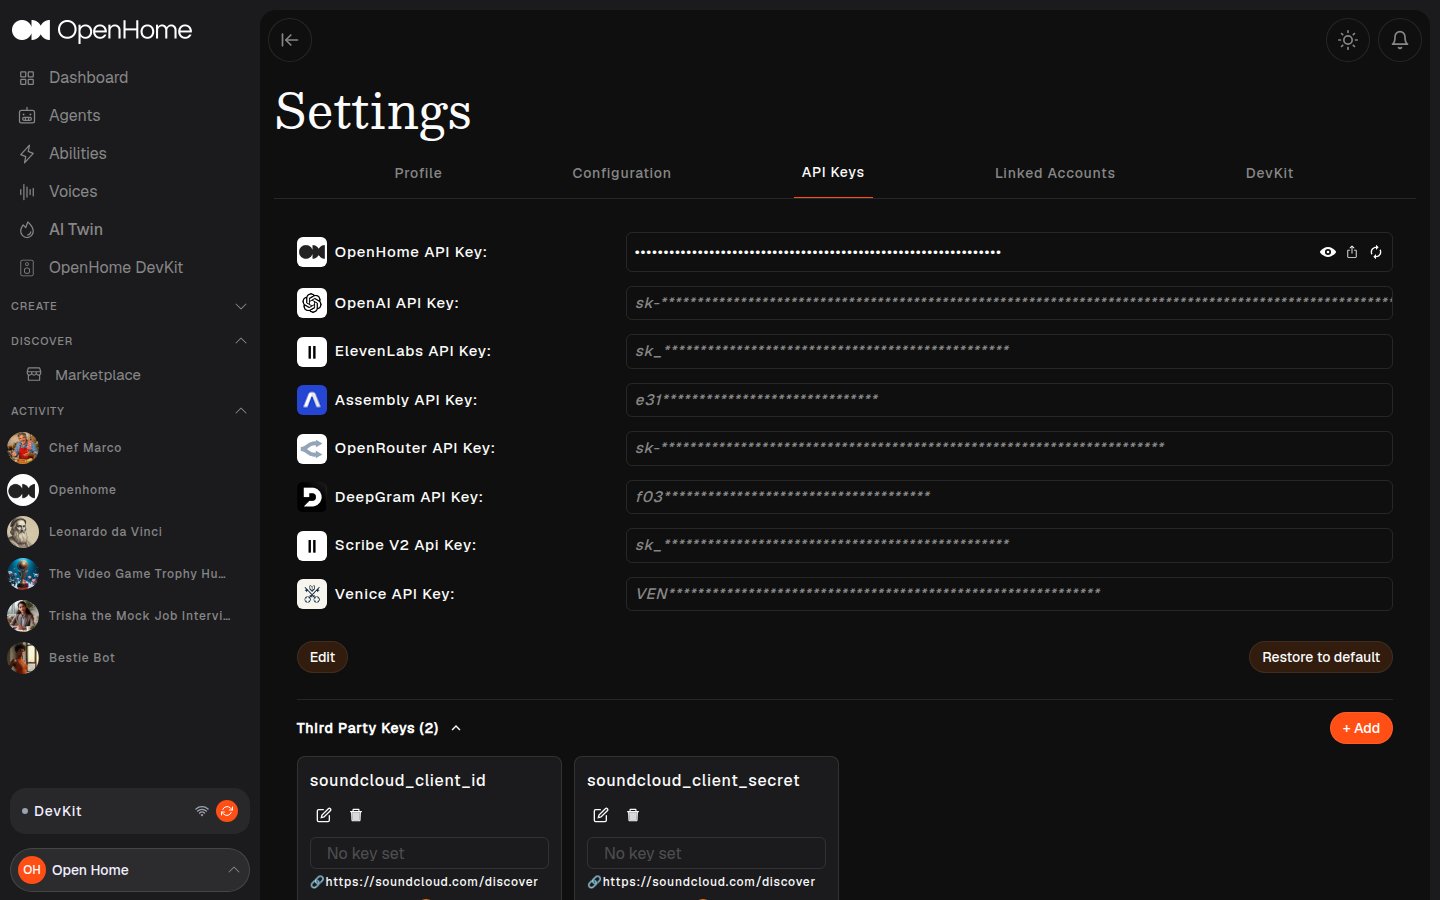The height and width of the screenshot is (900, 1440).
Task: Switch to the Configuration tab
Action: tap(622, 173)
